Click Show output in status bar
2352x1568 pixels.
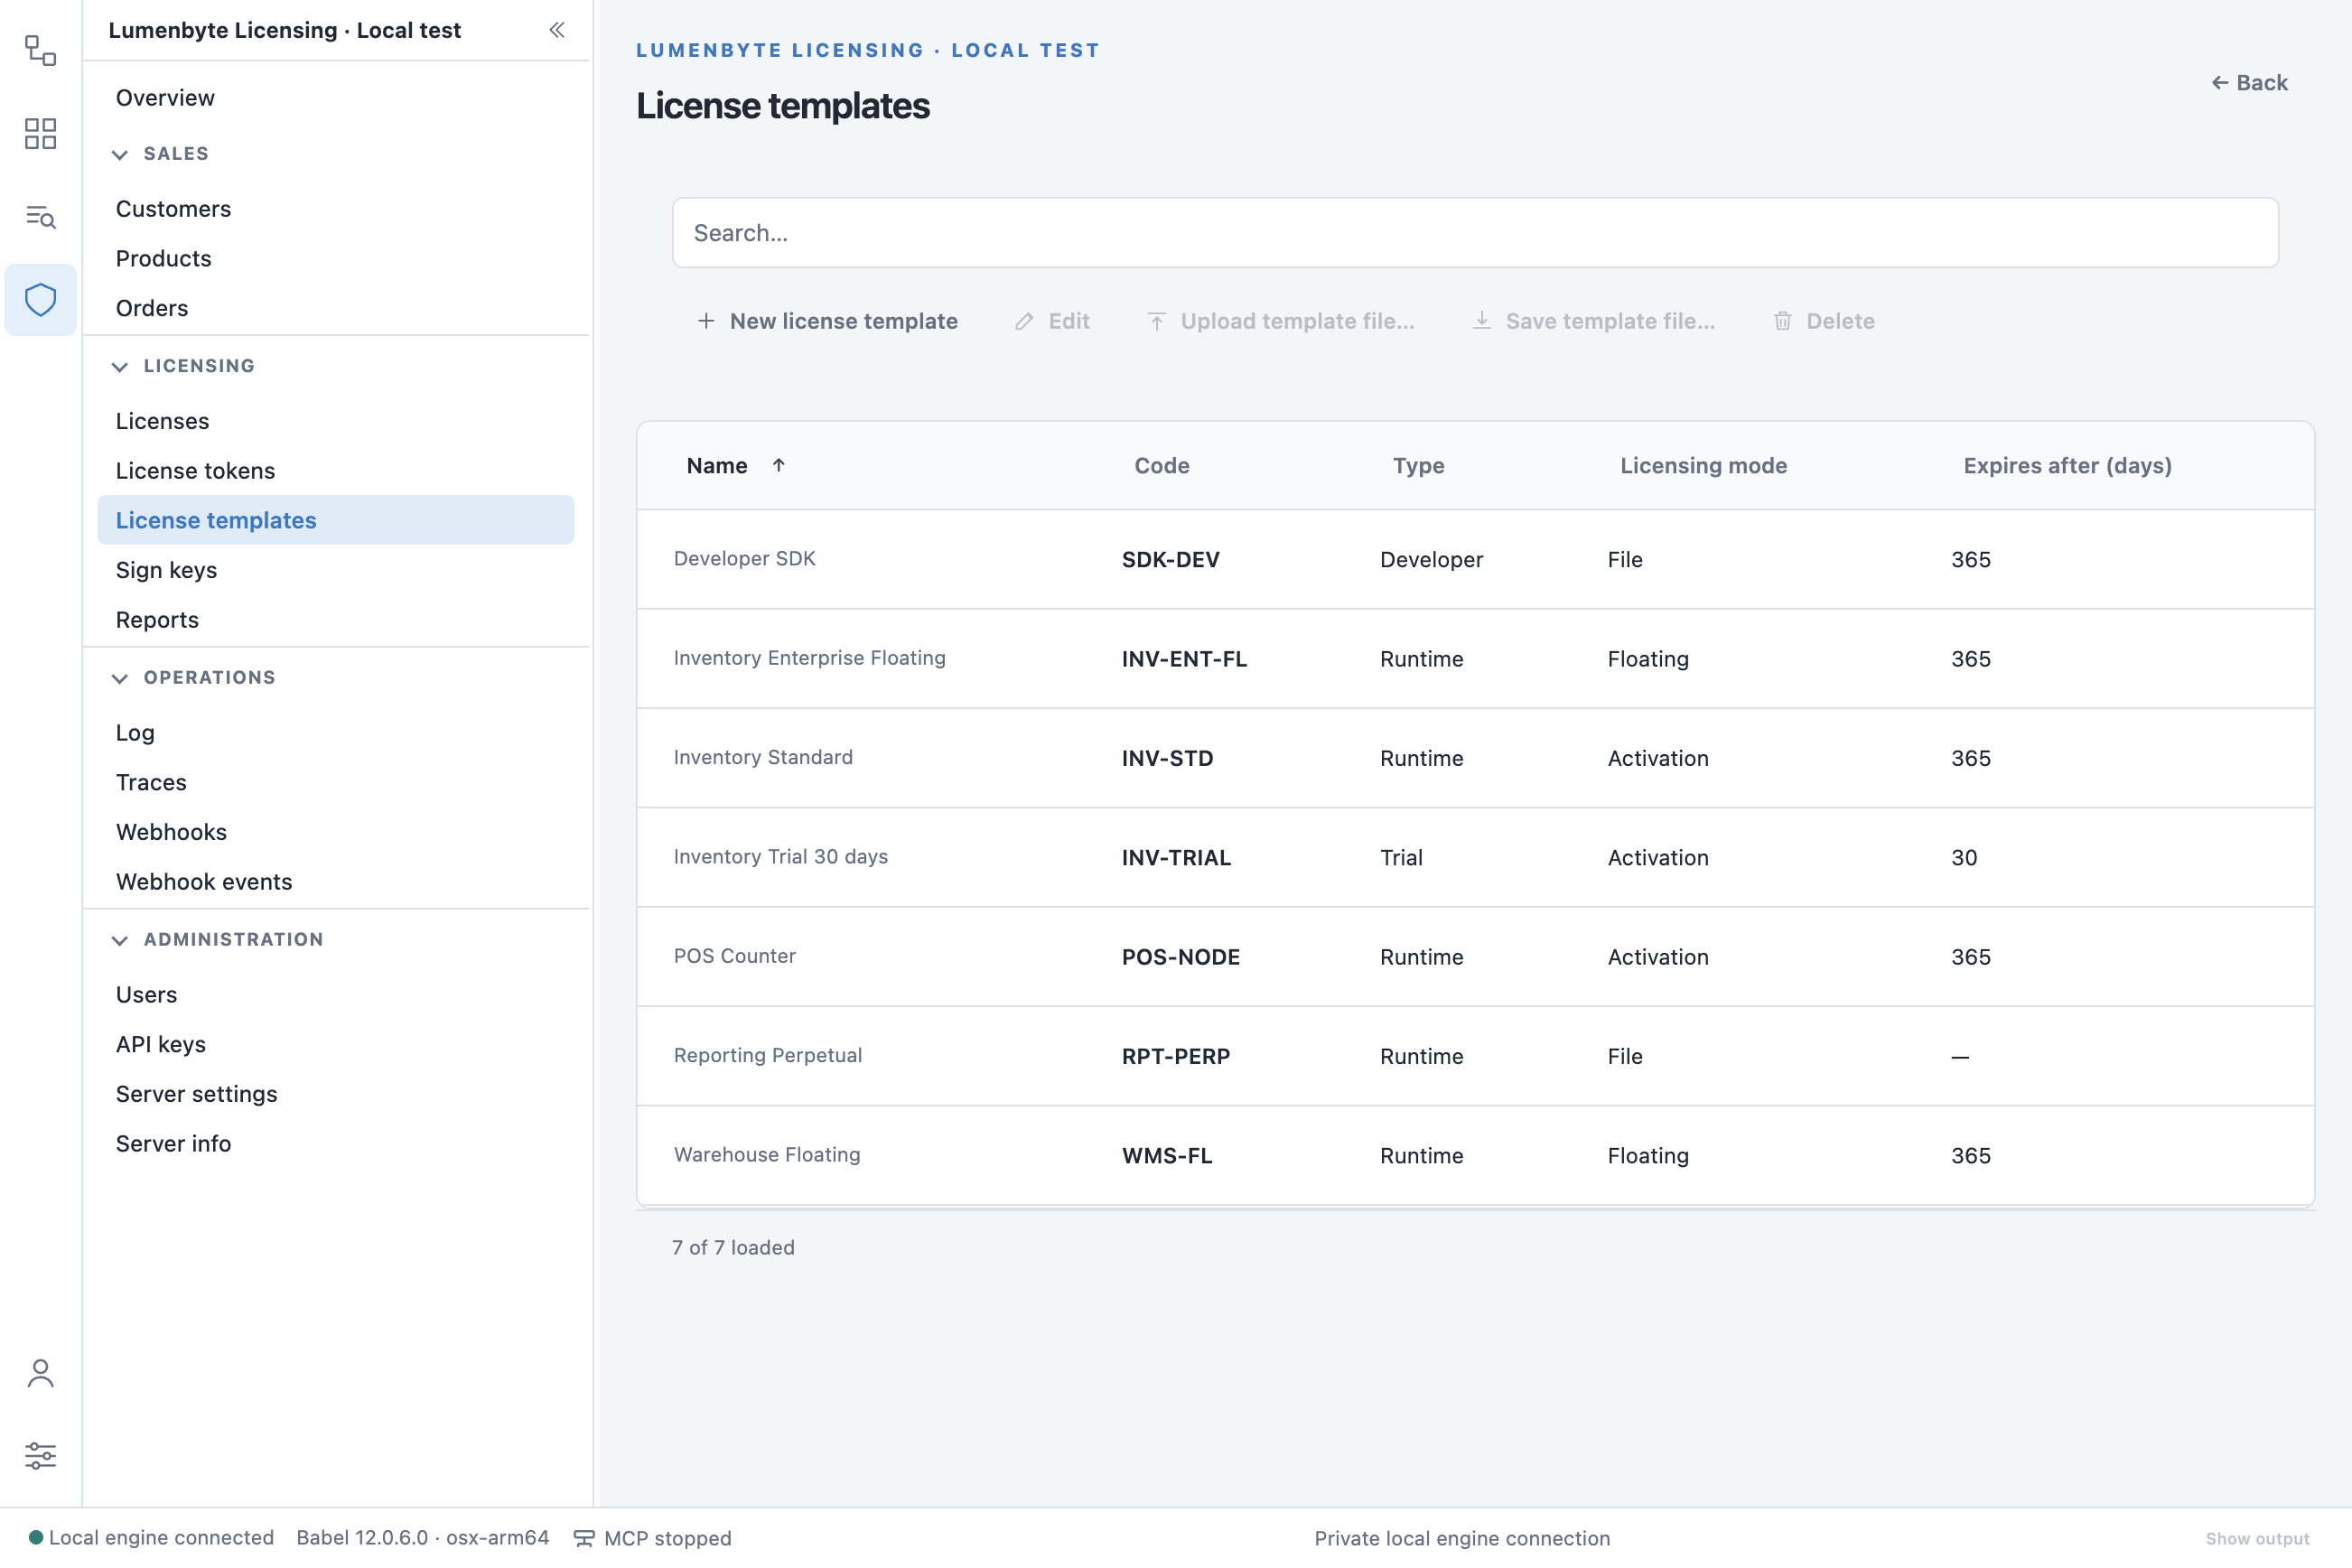[2257, 1539]
